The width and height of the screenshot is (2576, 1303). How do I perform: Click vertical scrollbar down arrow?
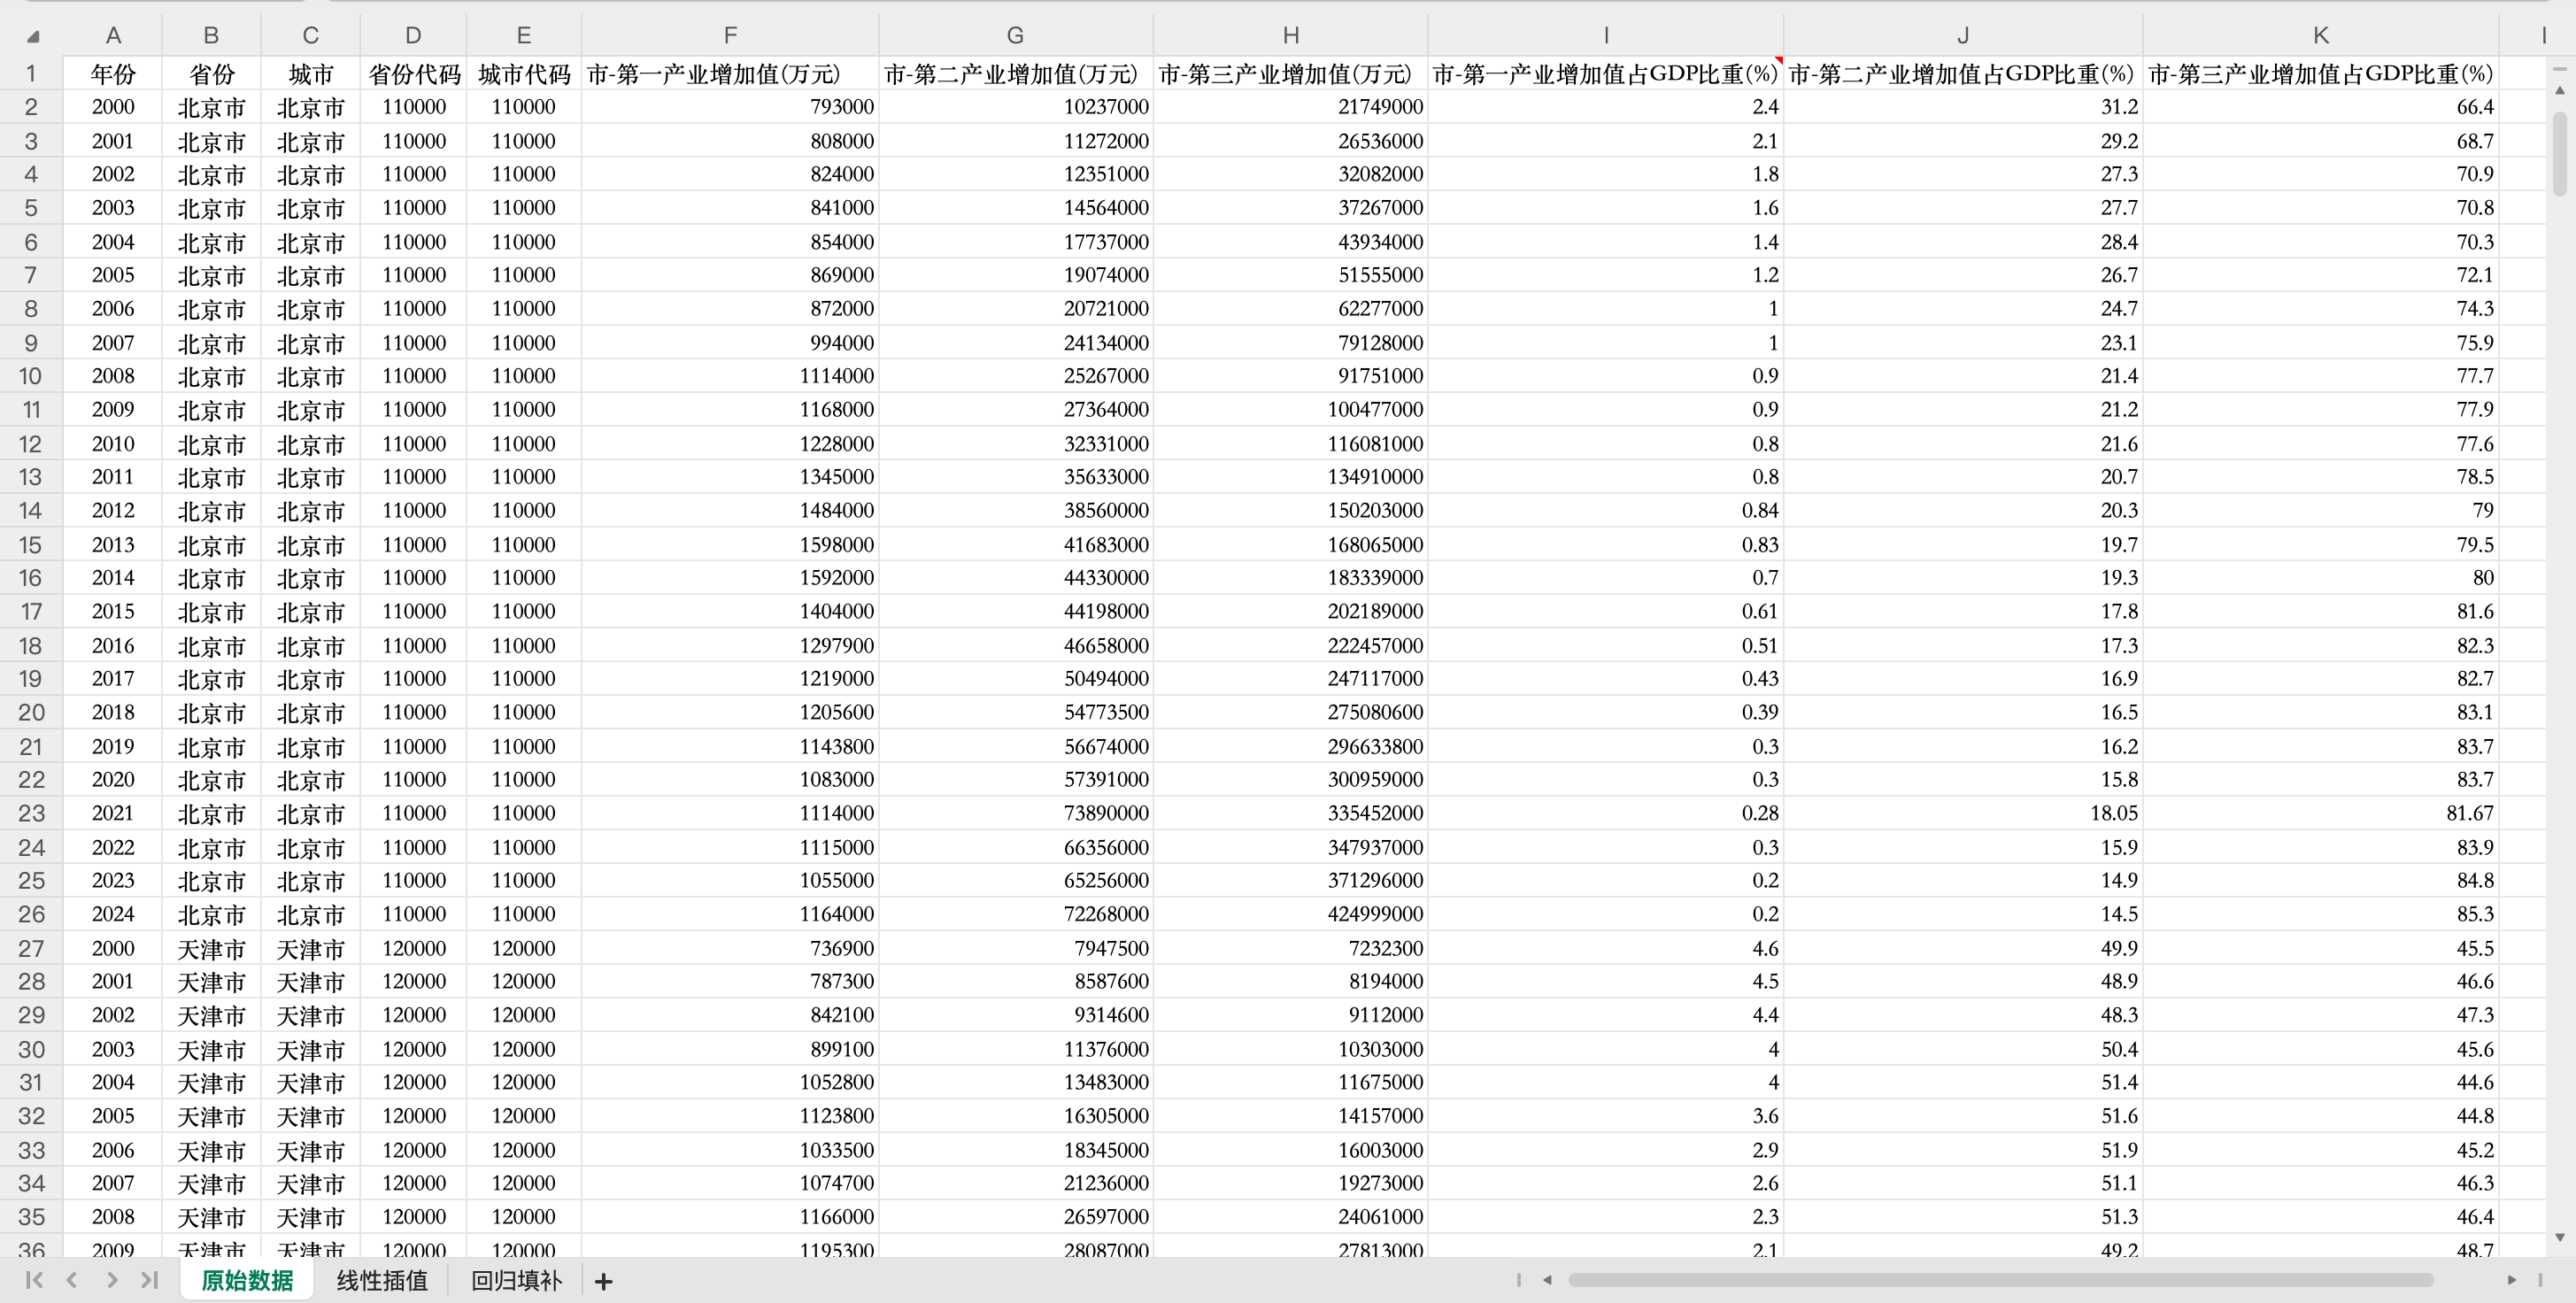(2560, 1237)
